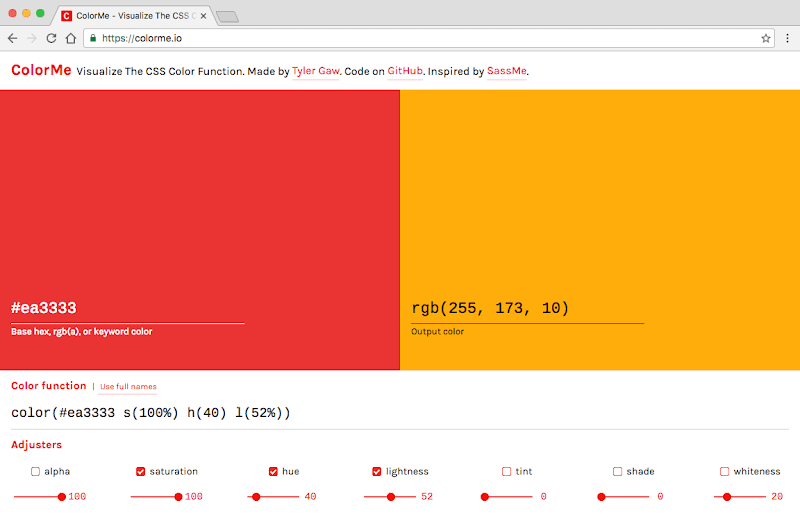Click the Adjusters section heading
Image resolution: width=800 pixels, height=526 pixels.
[36, 445]
